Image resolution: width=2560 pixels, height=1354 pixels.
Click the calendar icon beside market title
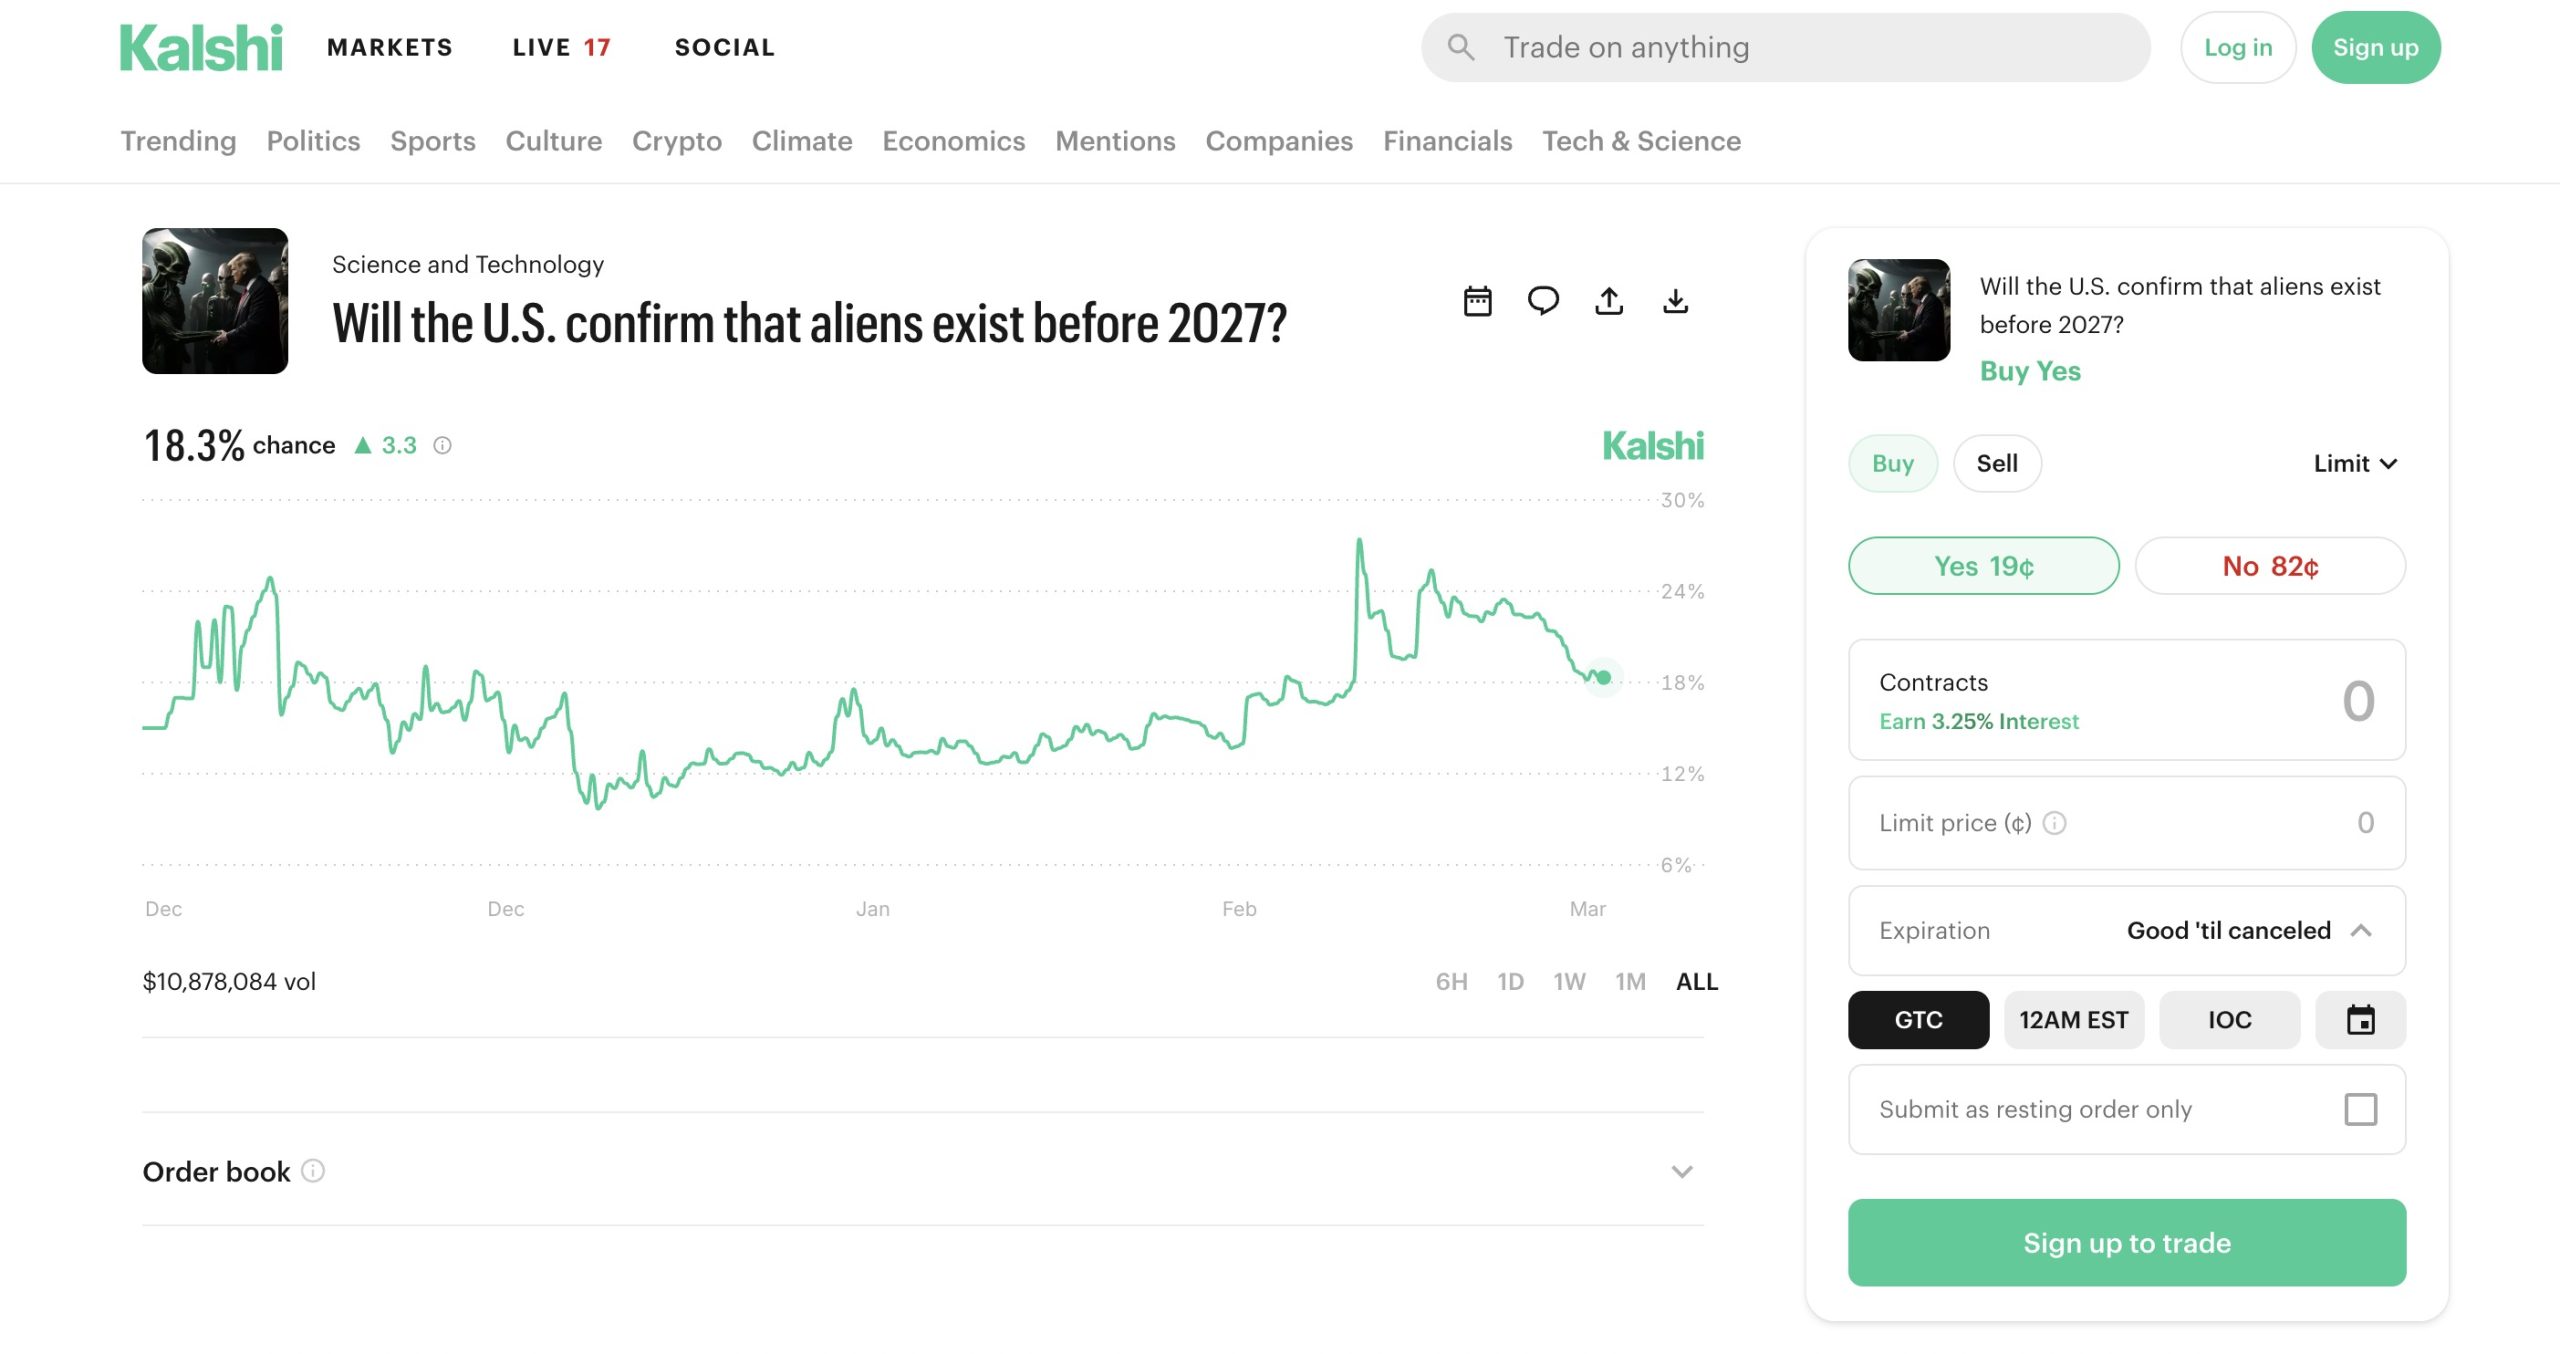click(x=1477, y=301)
